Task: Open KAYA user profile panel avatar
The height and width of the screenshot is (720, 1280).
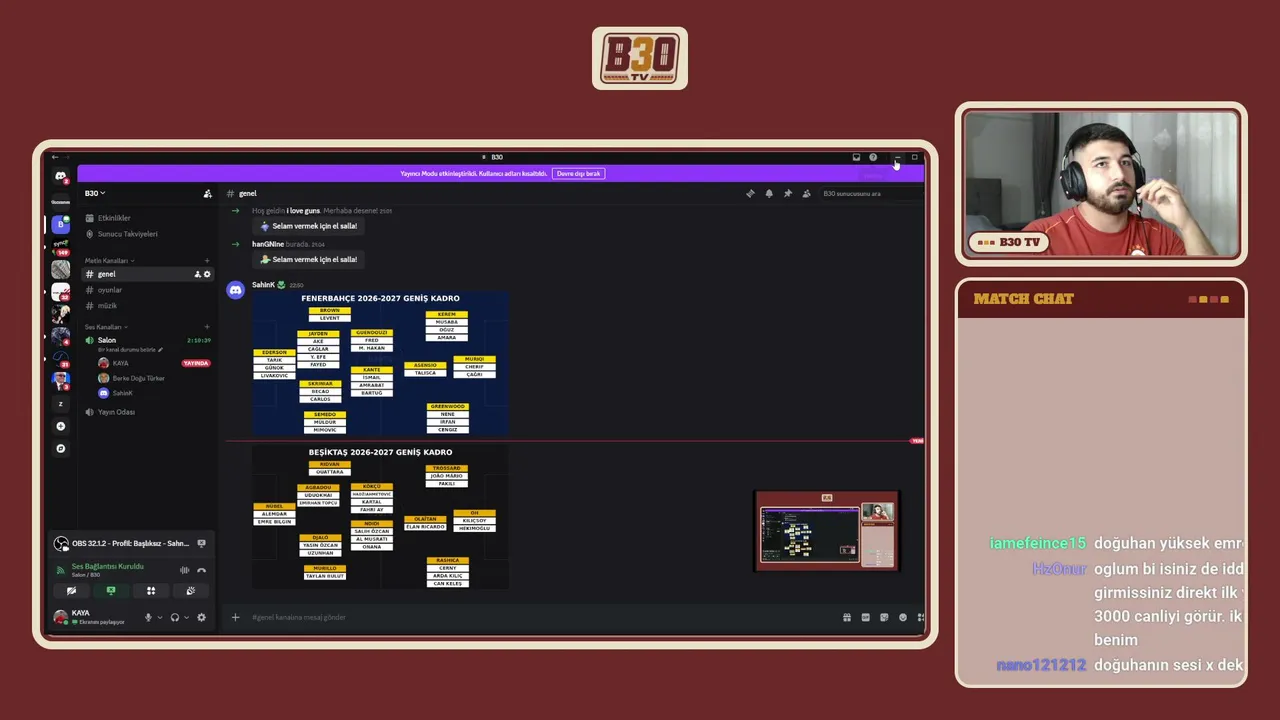Action: [61, 617]
